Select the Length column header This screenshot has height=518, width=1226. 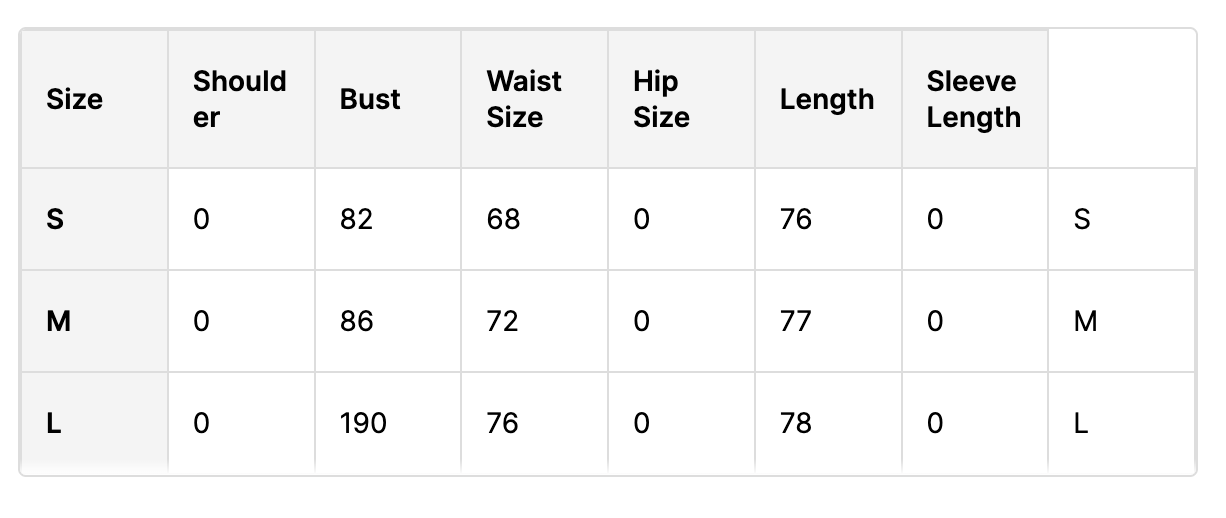[x=828, y=99]
